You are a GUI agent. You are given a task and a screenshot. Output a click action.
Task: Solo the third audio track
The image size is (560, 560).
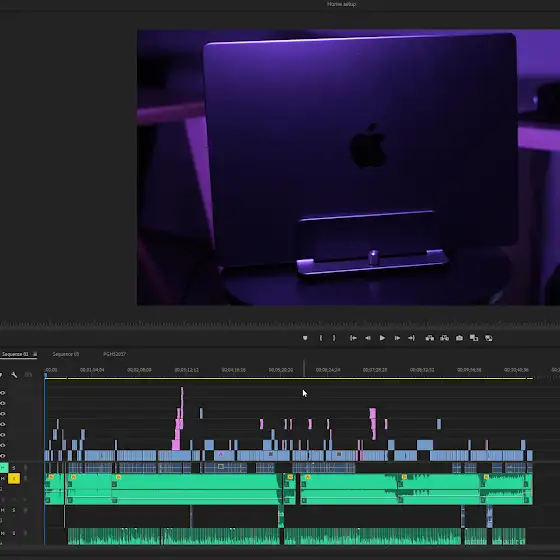[14, 510]
